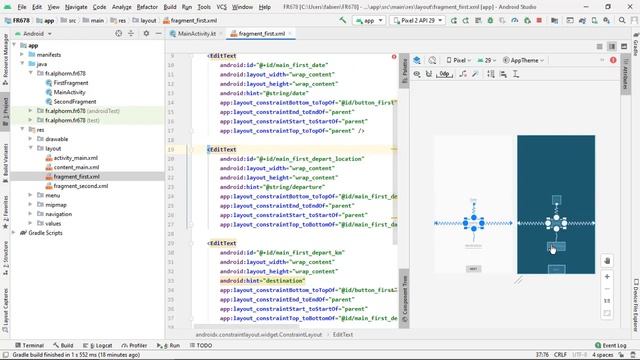
Task: Click the red Stop button
Action: (539, 20)
